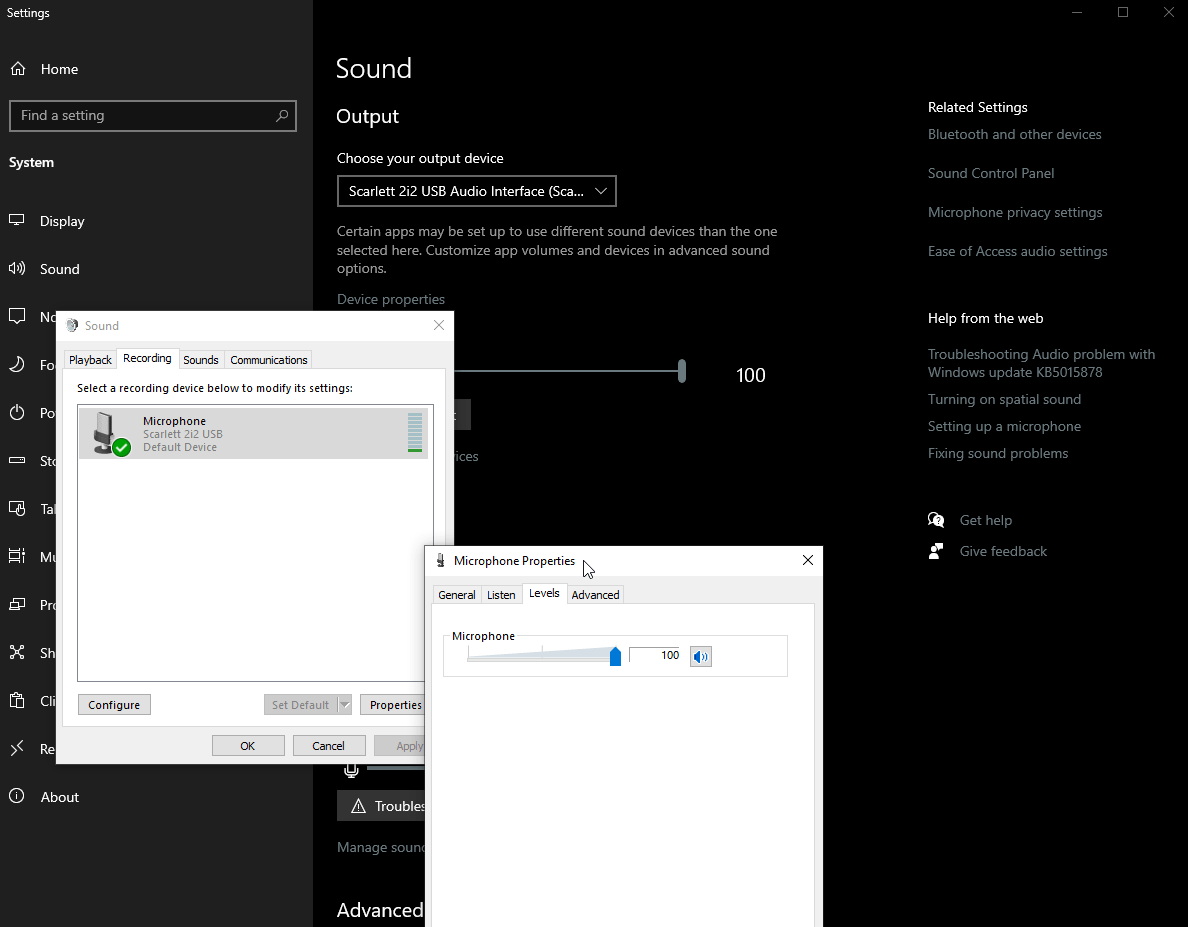The width and height of the screenshot is (1188, 927).
Task: Click the Tablet icon in sidebar
Action: point(17,508)
